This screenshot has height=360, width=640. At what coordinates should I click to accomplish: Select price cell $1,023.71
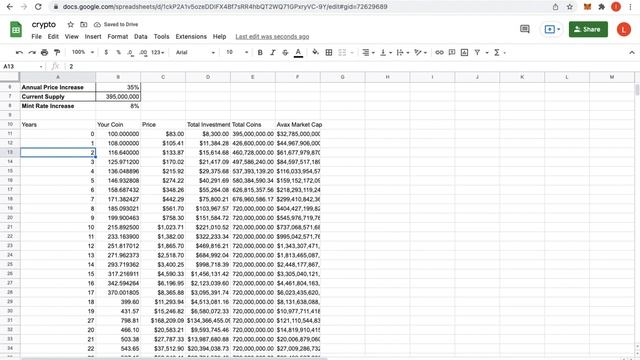pyautogui.click(x=163, y=227)
